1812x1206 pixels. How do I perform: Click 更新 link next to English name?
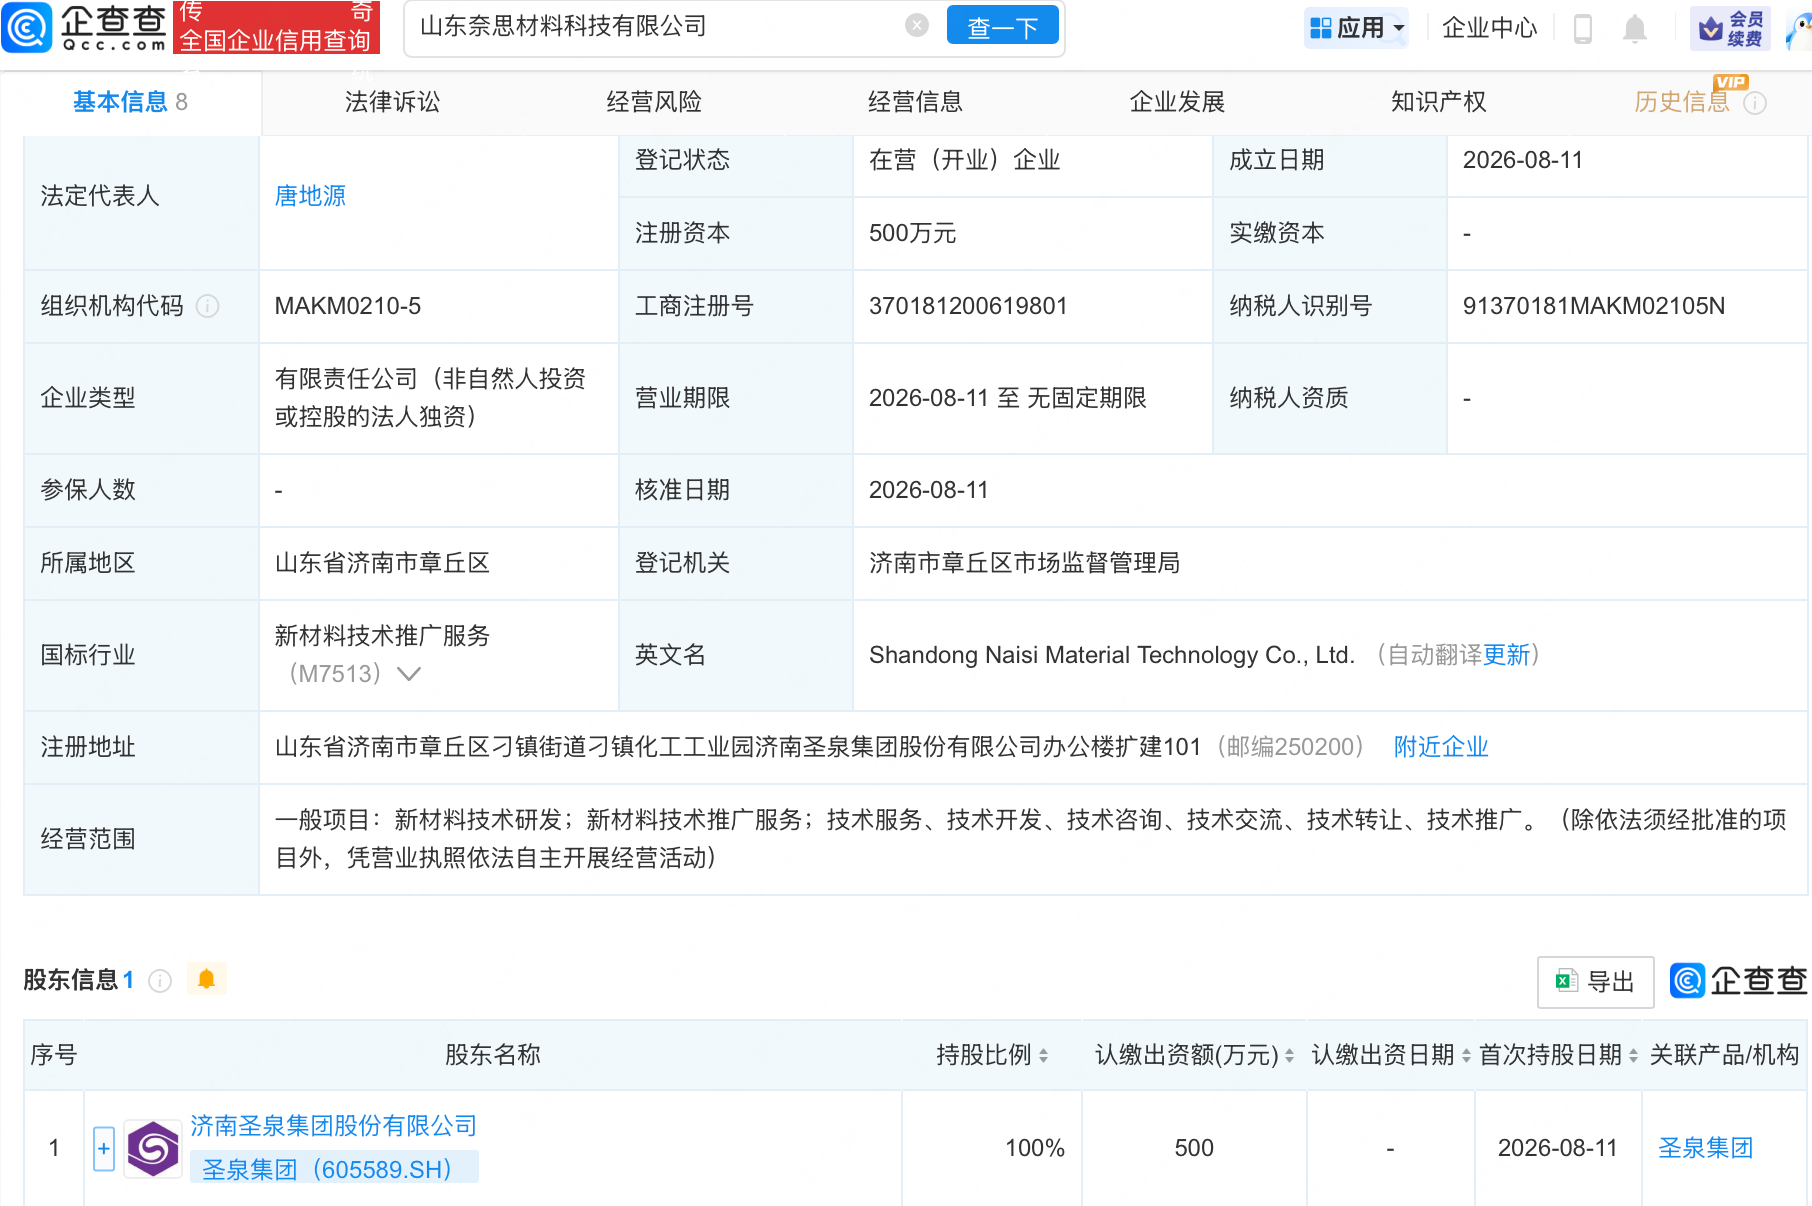(x=1506, y=655)
